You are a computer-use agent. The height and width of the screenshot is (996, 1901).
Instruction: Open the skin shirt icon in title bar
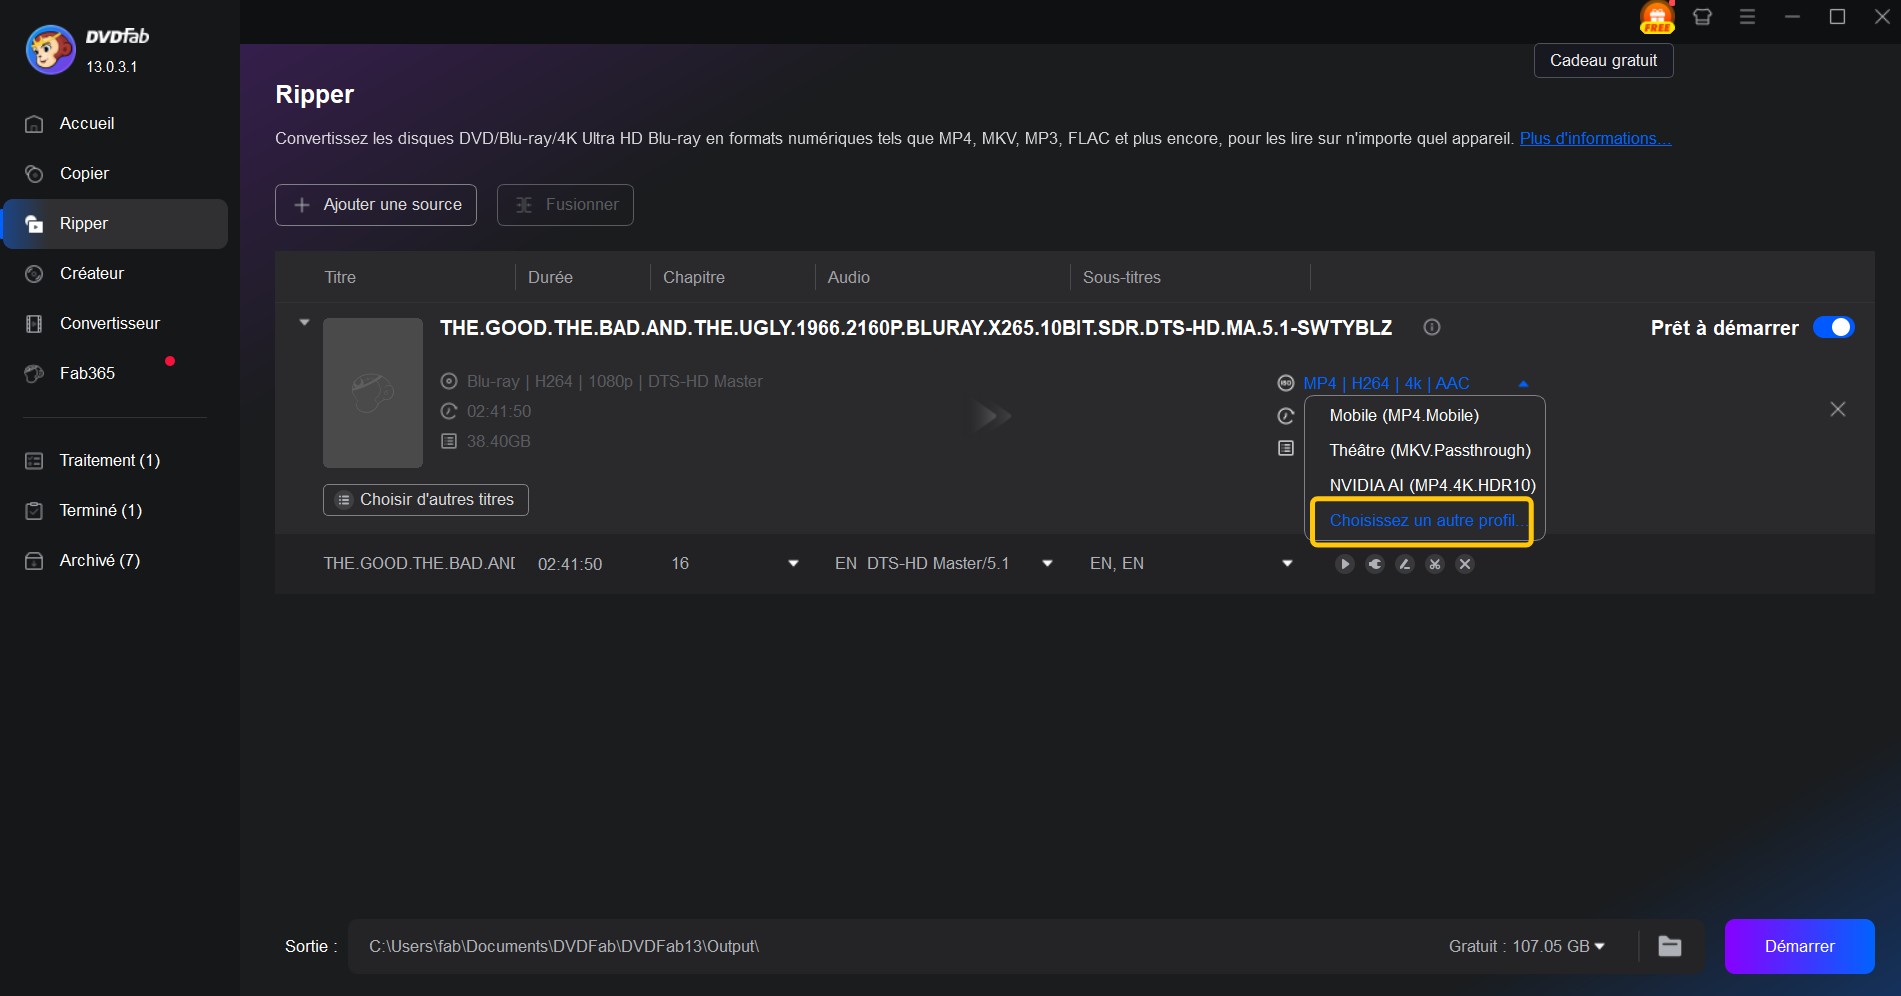pos(1702,17)
